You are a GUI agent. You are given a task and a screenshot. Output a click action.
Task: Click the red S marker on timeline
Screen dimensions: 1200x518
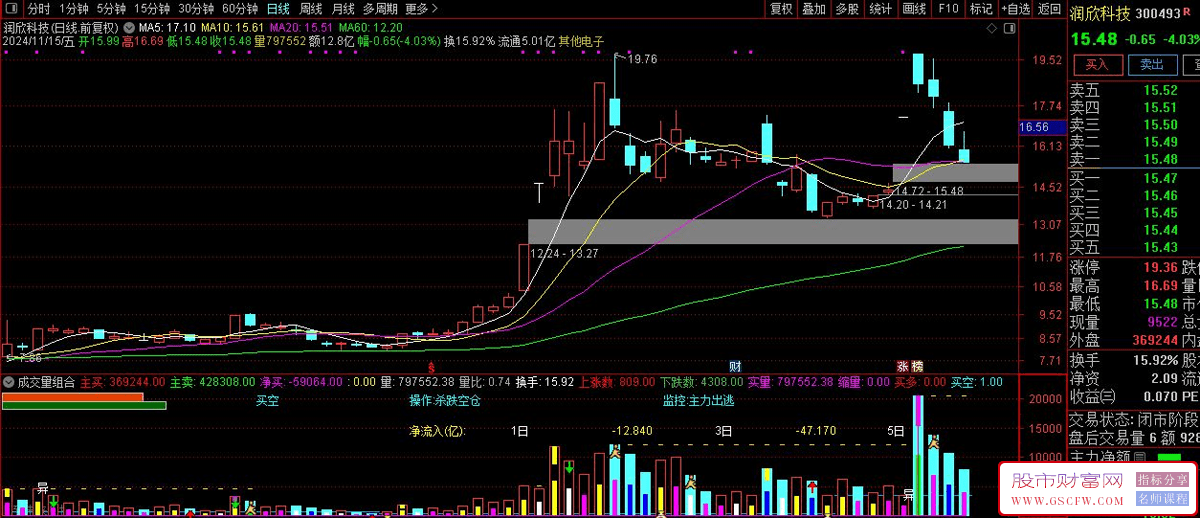point(431,366)
